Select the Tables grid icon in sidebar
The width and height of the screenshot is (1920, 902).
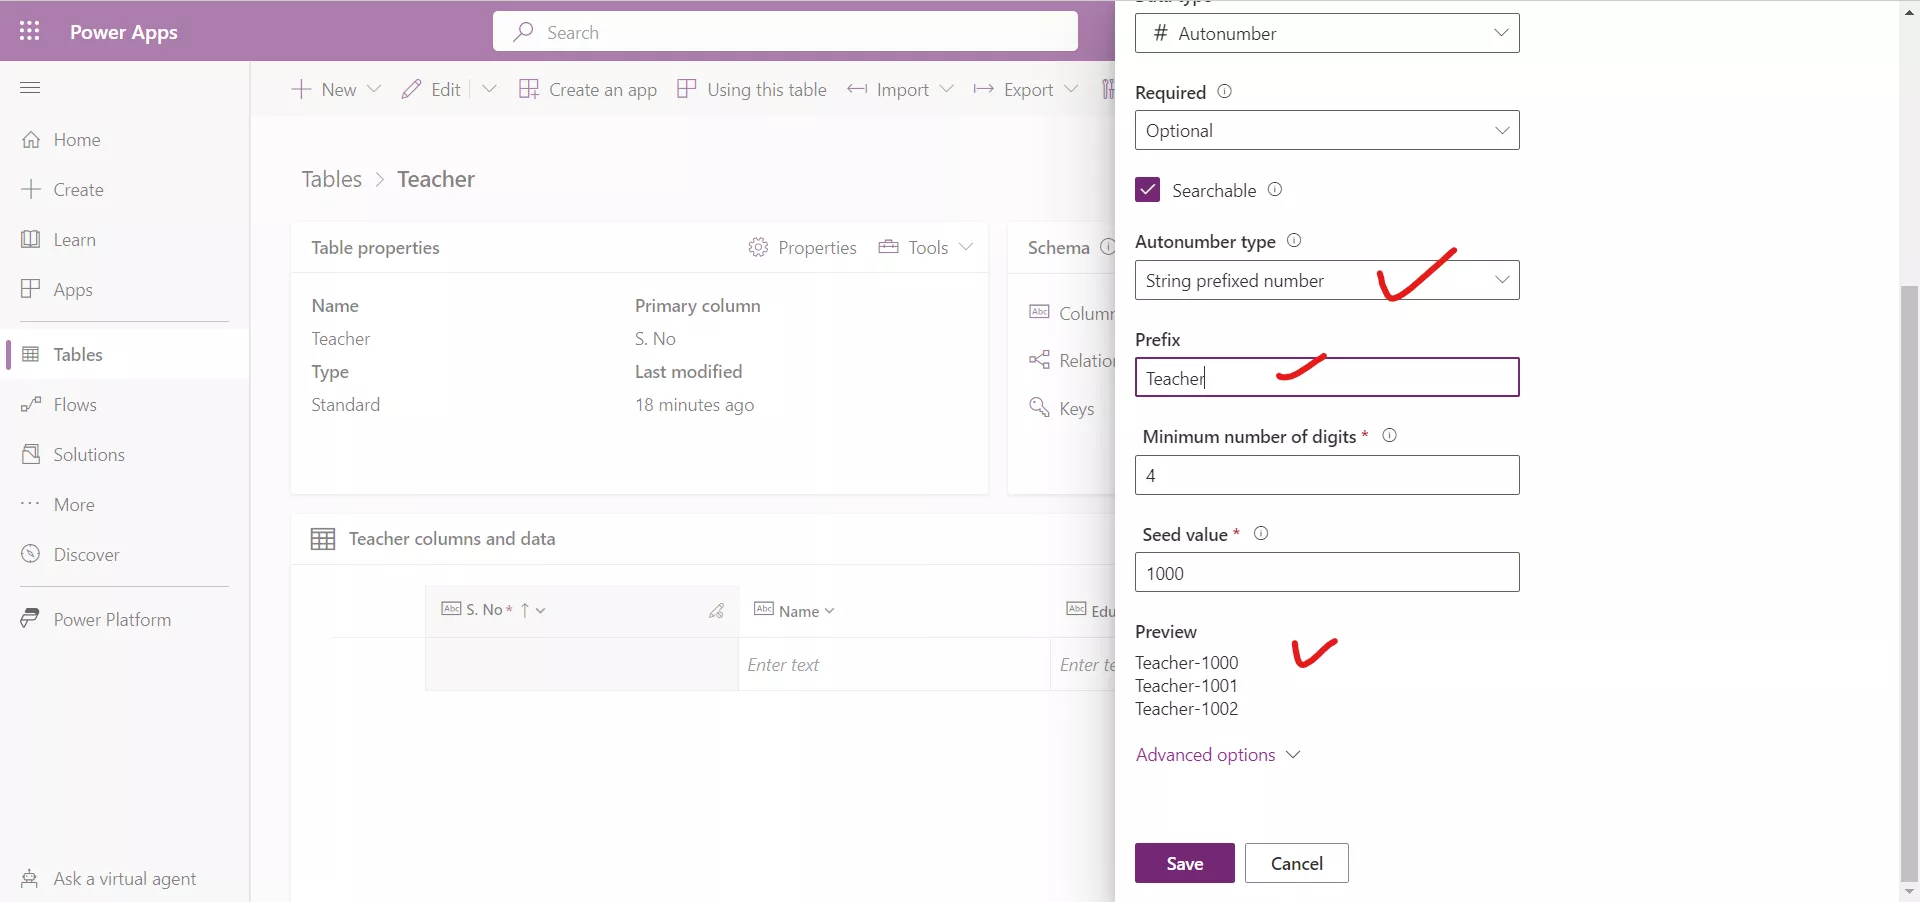[x=31, y=354]
